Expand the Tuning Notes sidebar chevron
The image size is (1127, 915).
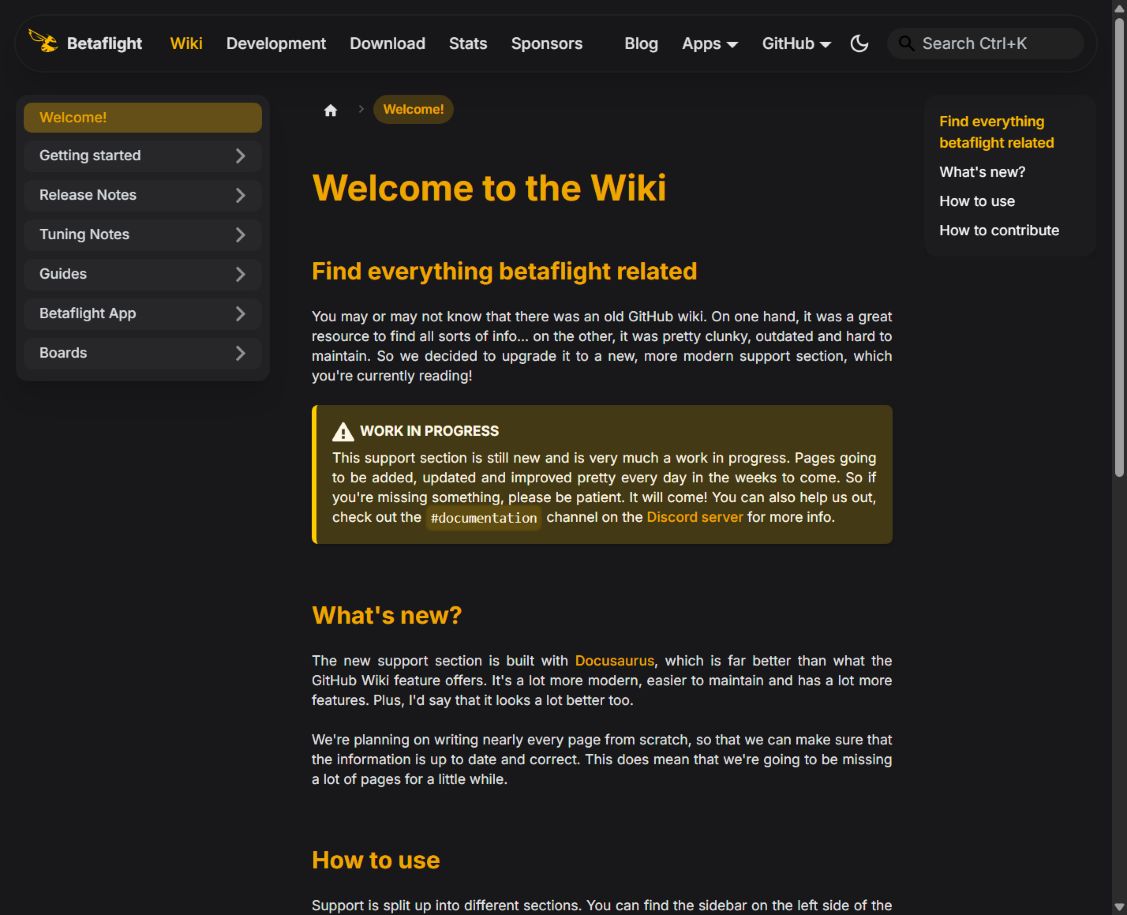pos(240,235)
